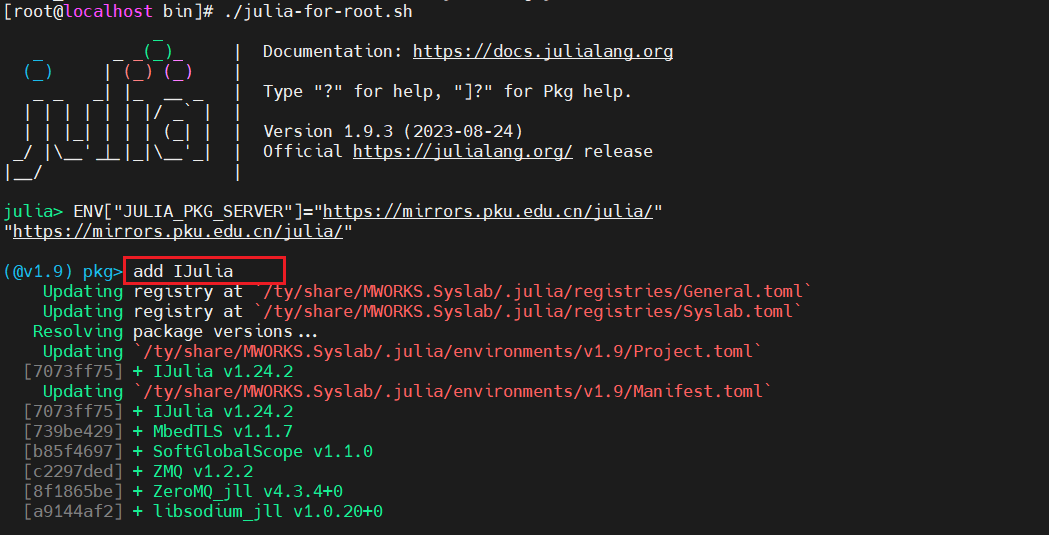Click the Manifest.toml environment path
This screenshot has width=1049, height=535.
click(x=452, y=392)
